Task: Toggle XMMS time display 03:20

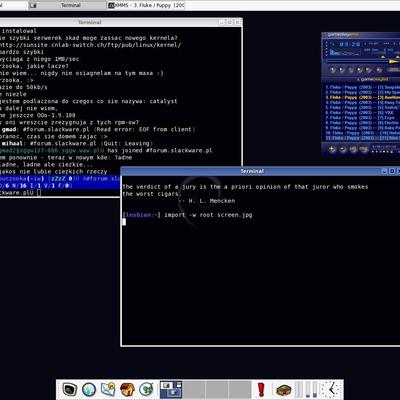Action: pos(350,44)
